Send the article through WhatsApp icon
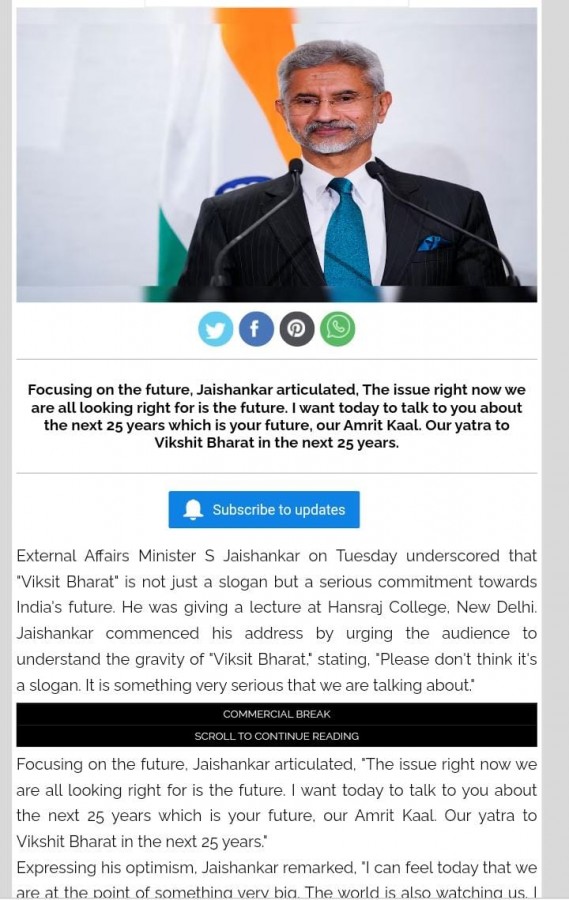The width and height of the screenshot is (569, 900). [338, 329]
